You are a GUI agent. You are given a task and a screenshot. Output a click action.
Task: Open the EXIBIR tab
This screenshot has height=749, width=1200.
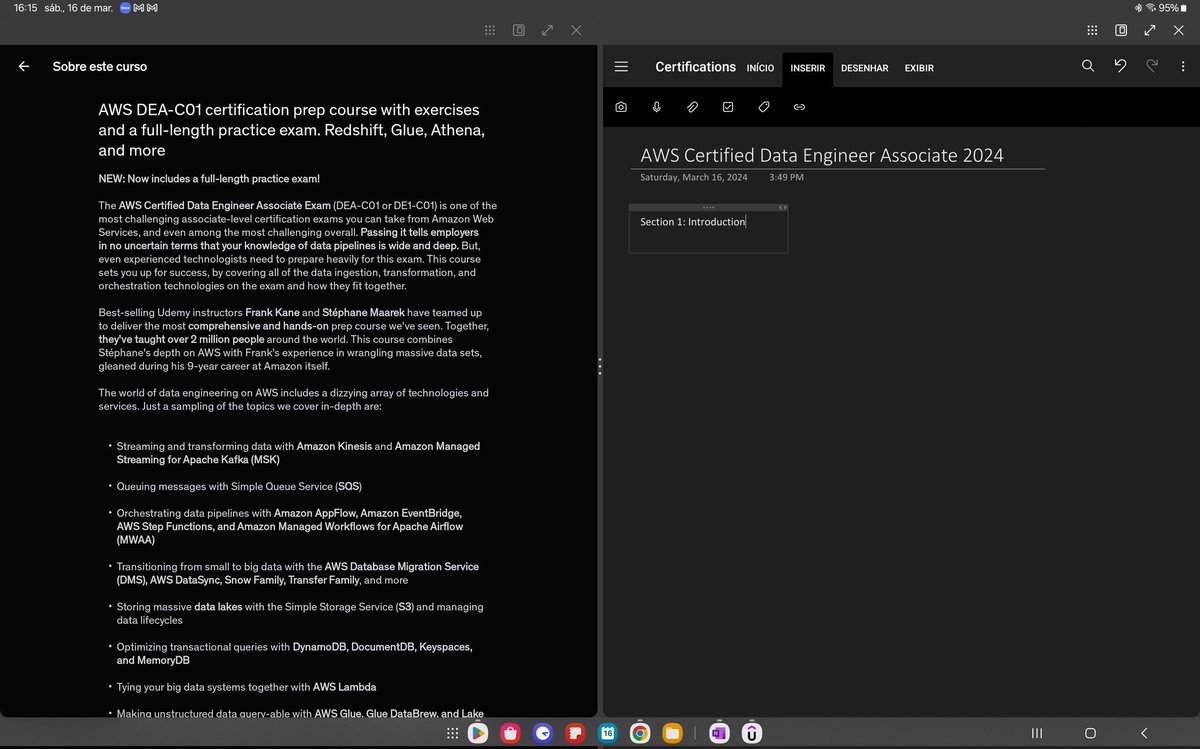tap(919, 68)
